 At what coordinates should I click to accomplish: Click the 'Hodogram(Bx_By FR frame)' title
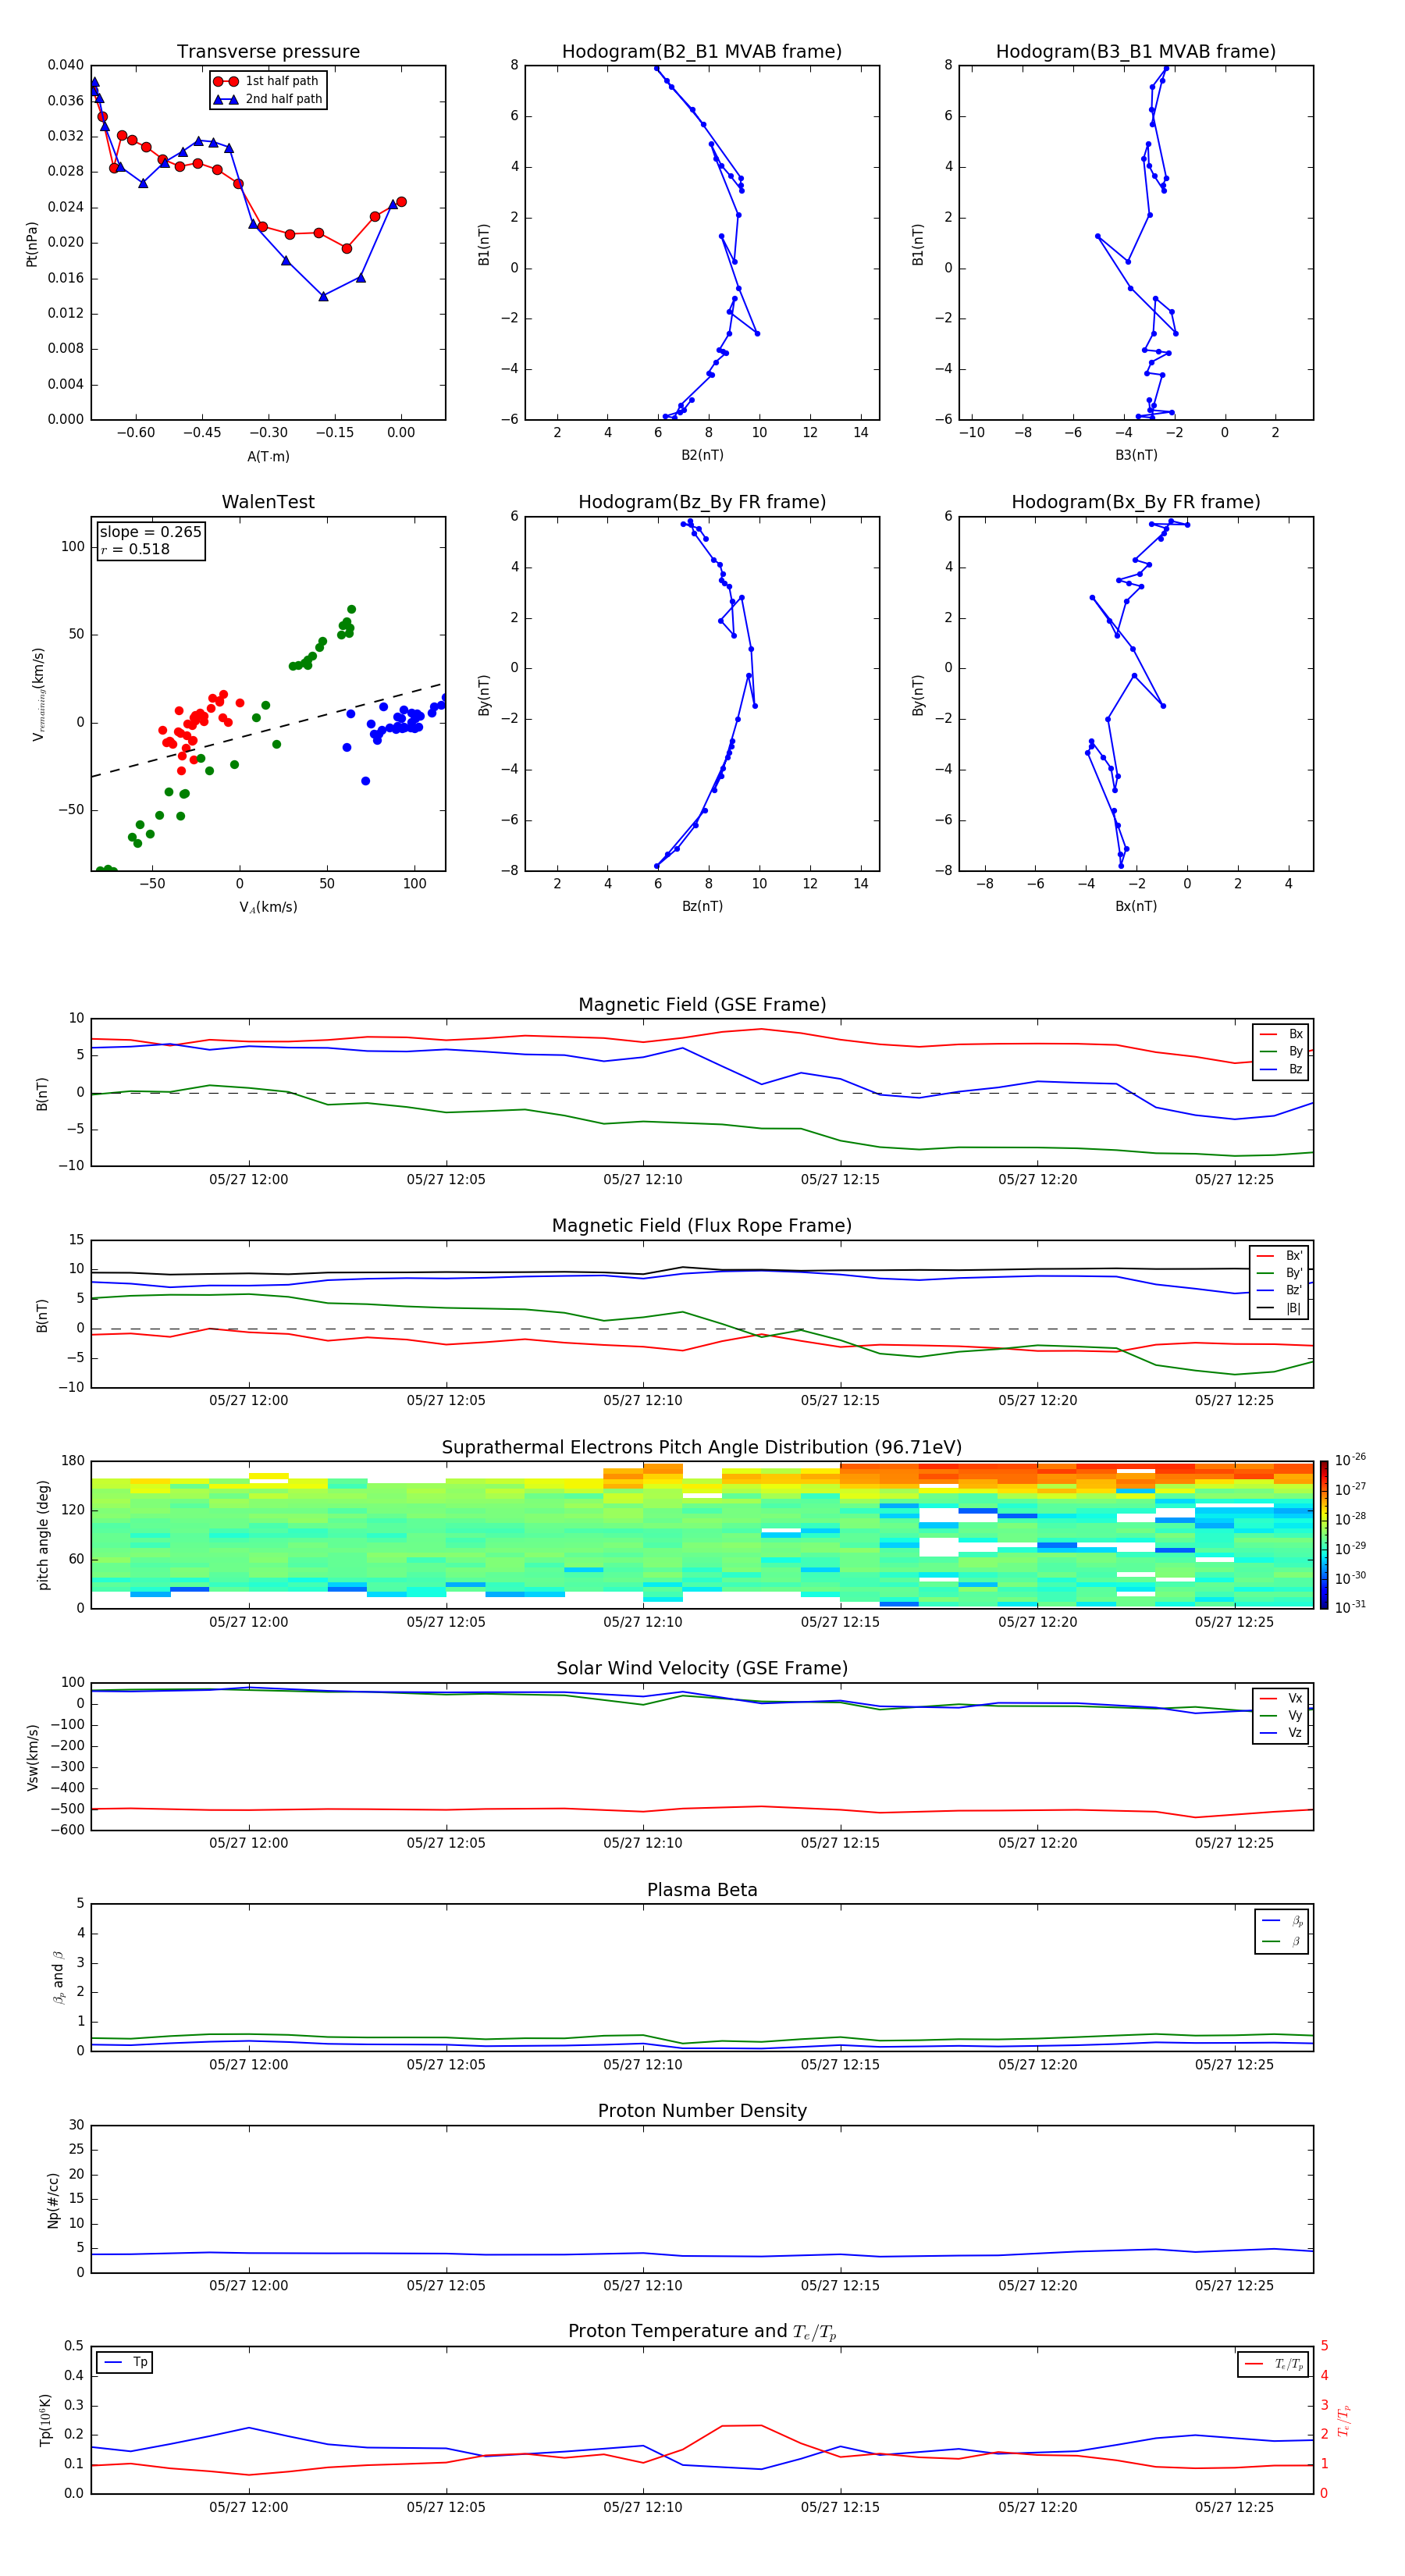click(1136, 502)
